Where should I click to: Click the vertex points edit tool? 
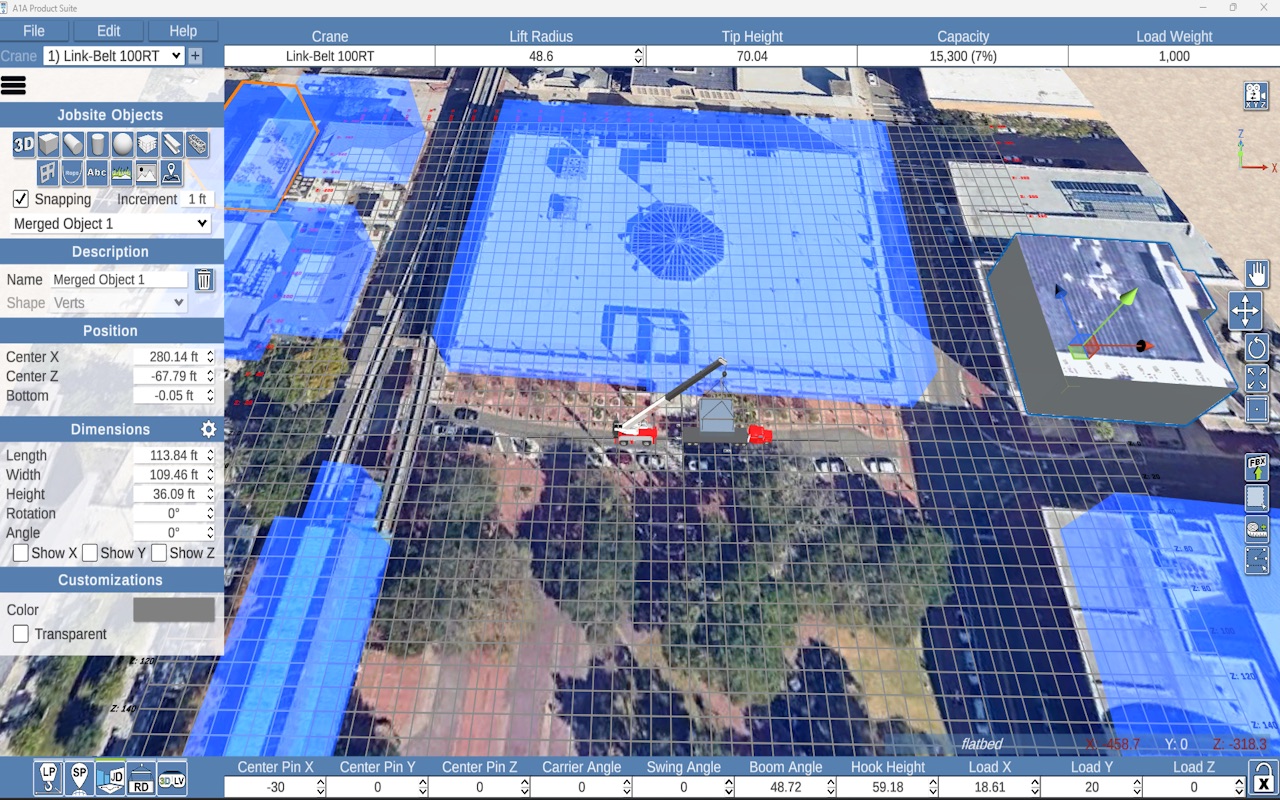point(1256,560)
